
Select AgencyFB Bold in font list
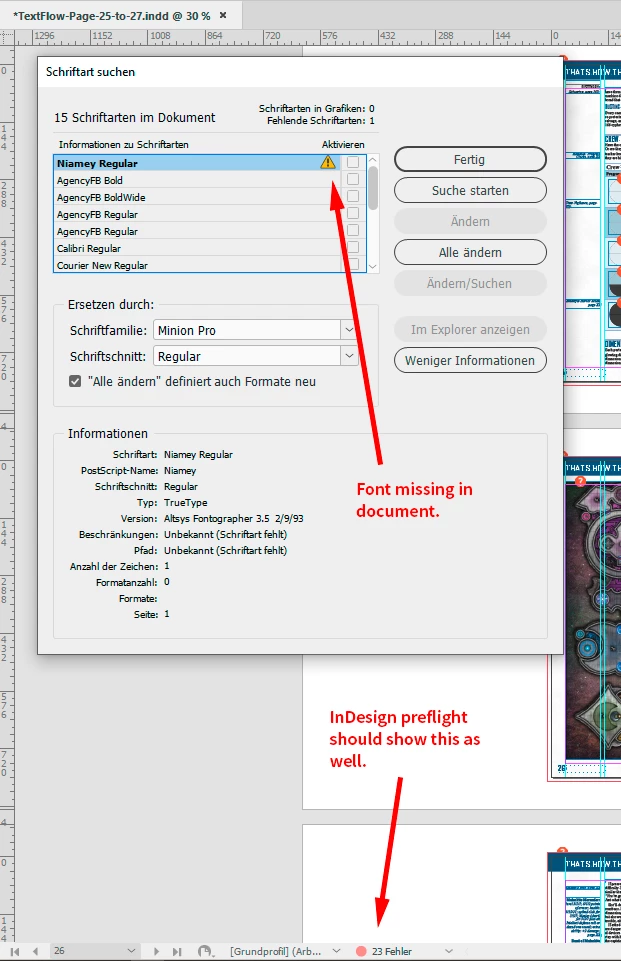[x=197, y=180]
